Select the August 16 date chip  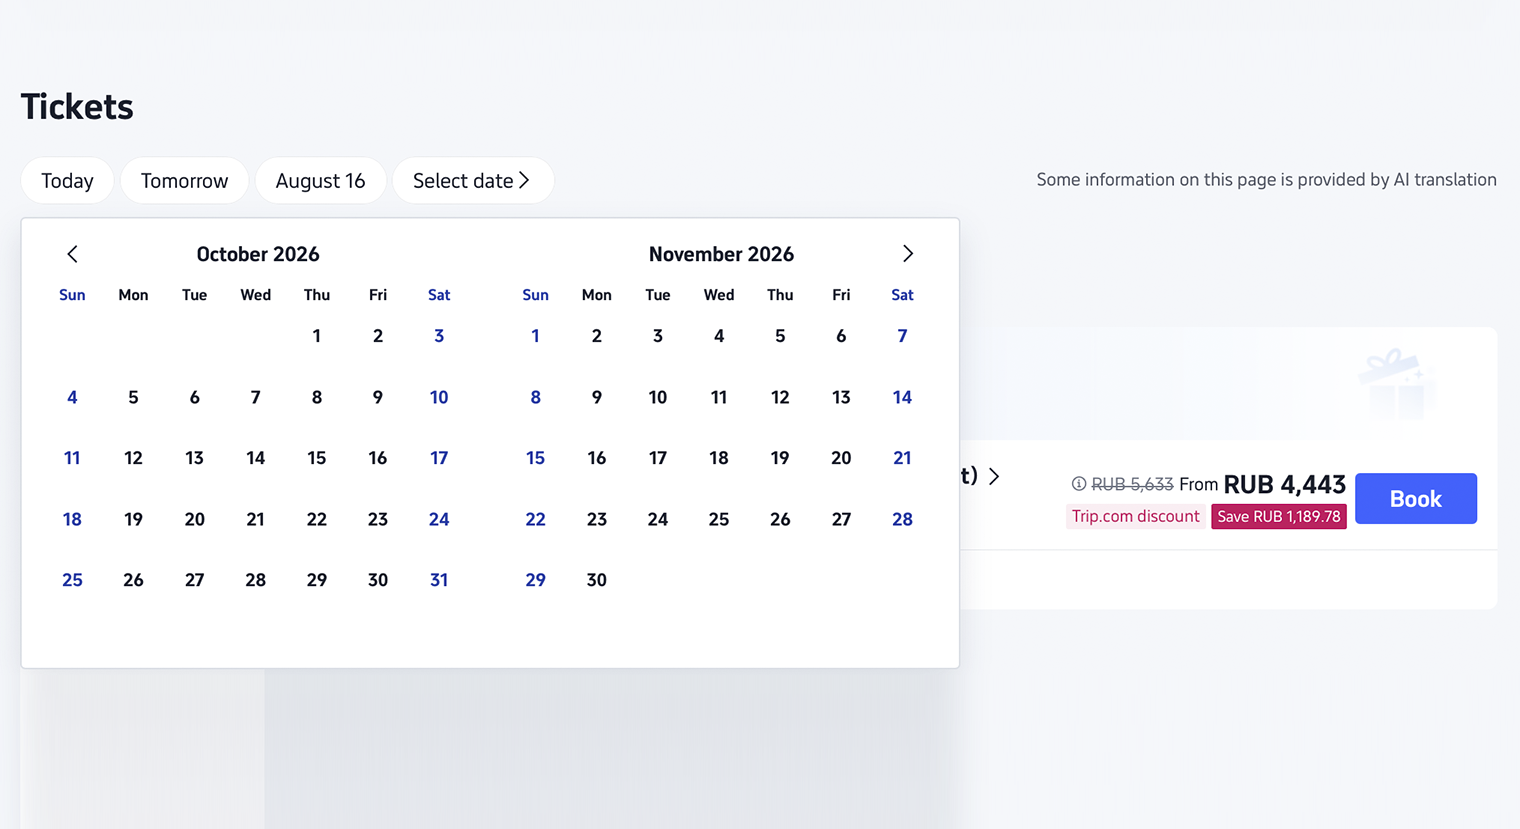[x=321, y=181]
